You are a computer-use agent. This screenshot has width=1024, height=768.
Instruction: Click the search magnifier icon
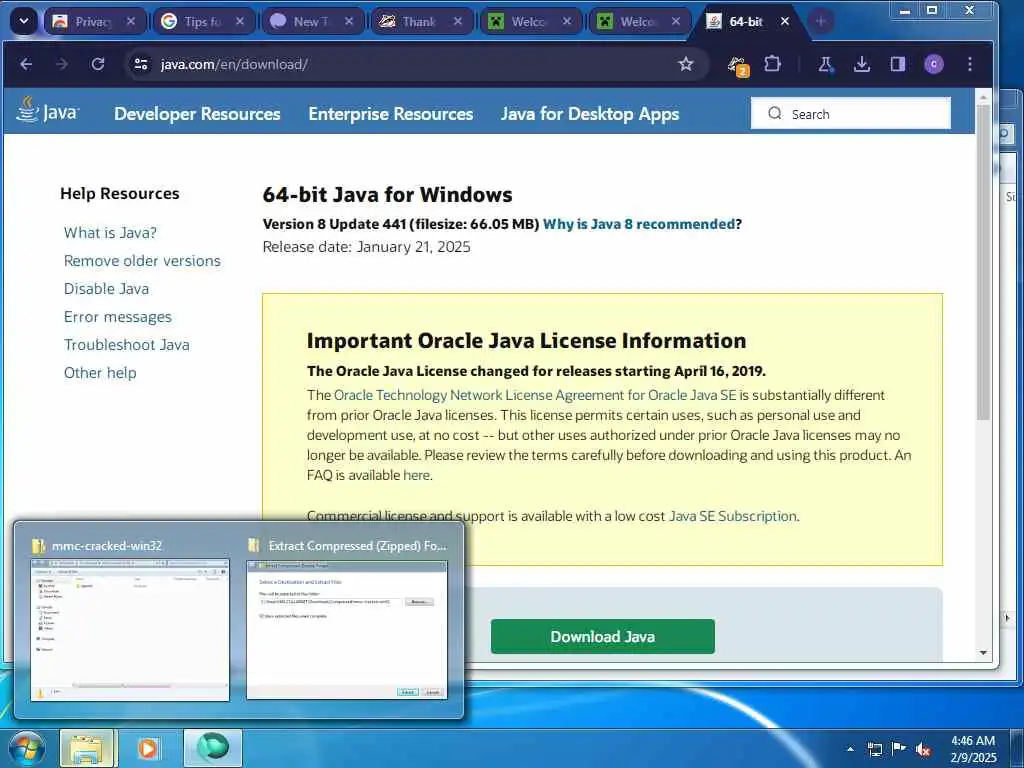pyautogui.click(x=775, y=114)
